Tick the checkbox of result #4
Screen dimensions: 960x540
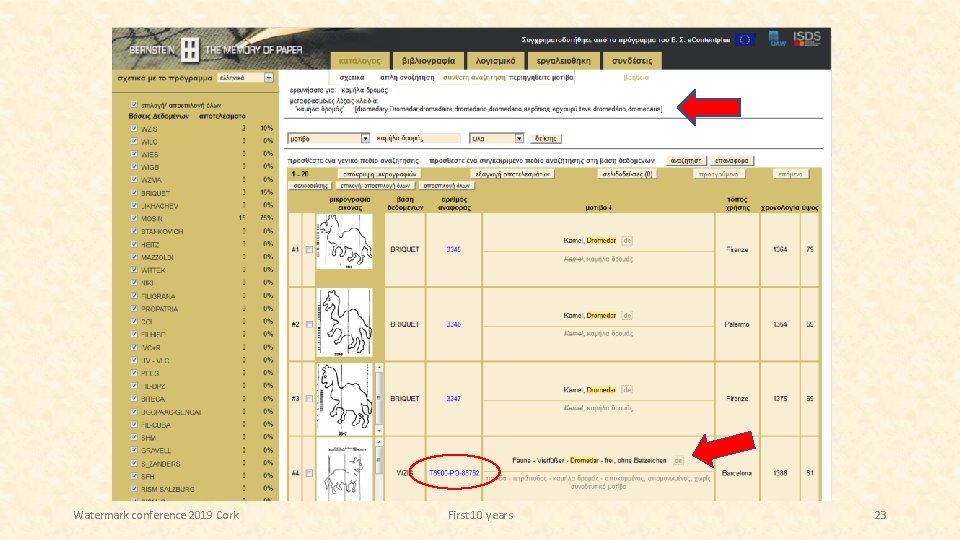pyautogui.click(x=309, y=473)
